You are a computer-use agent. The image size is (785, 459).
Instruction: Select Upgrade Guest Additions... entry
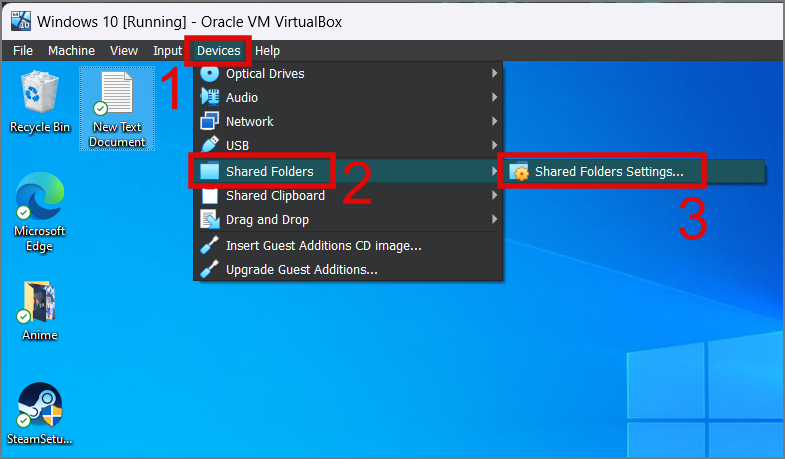click(x=348, y=269)
